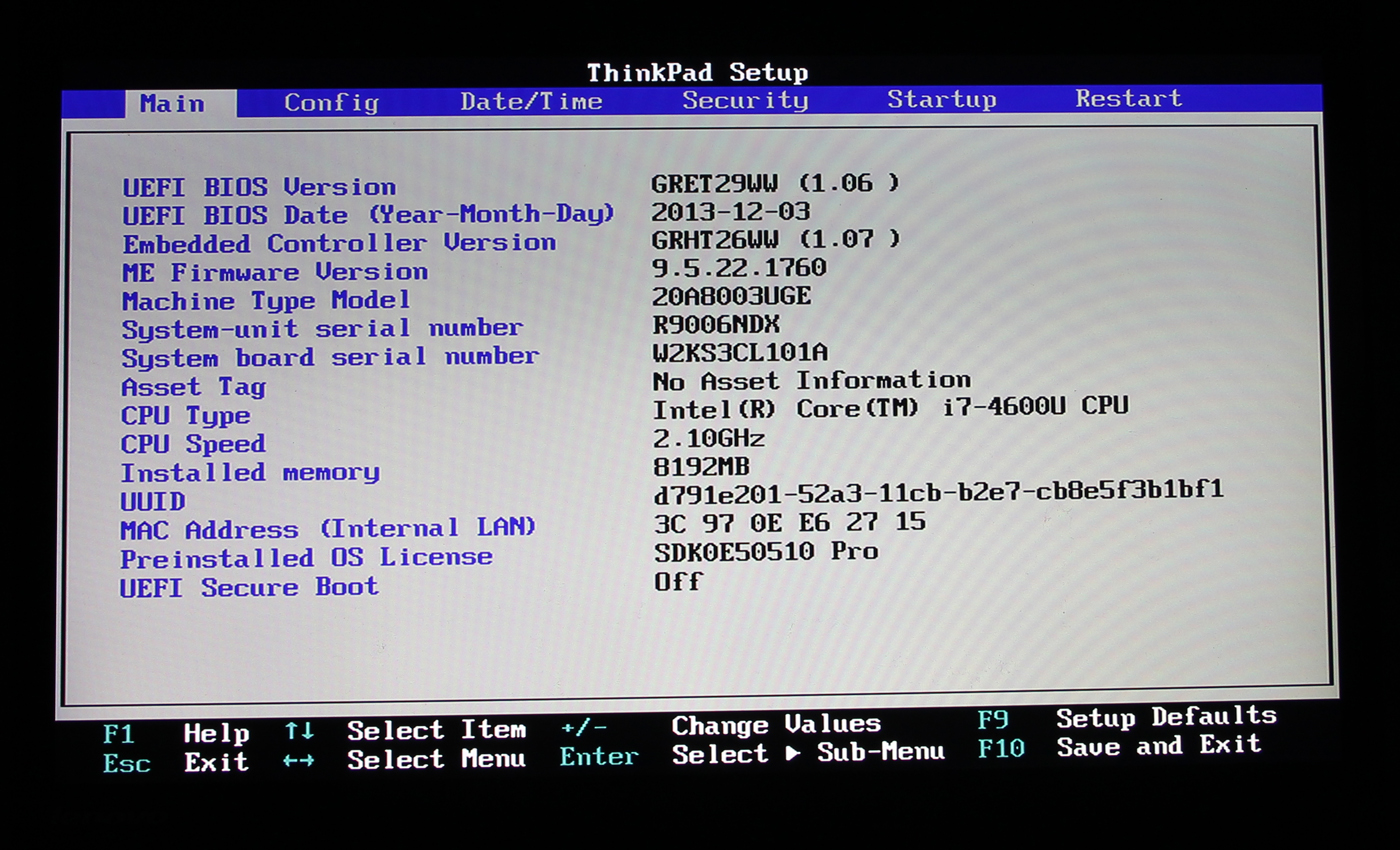Click the CPU Type label
Screen dimensions: 1400x850
[185, 415]
